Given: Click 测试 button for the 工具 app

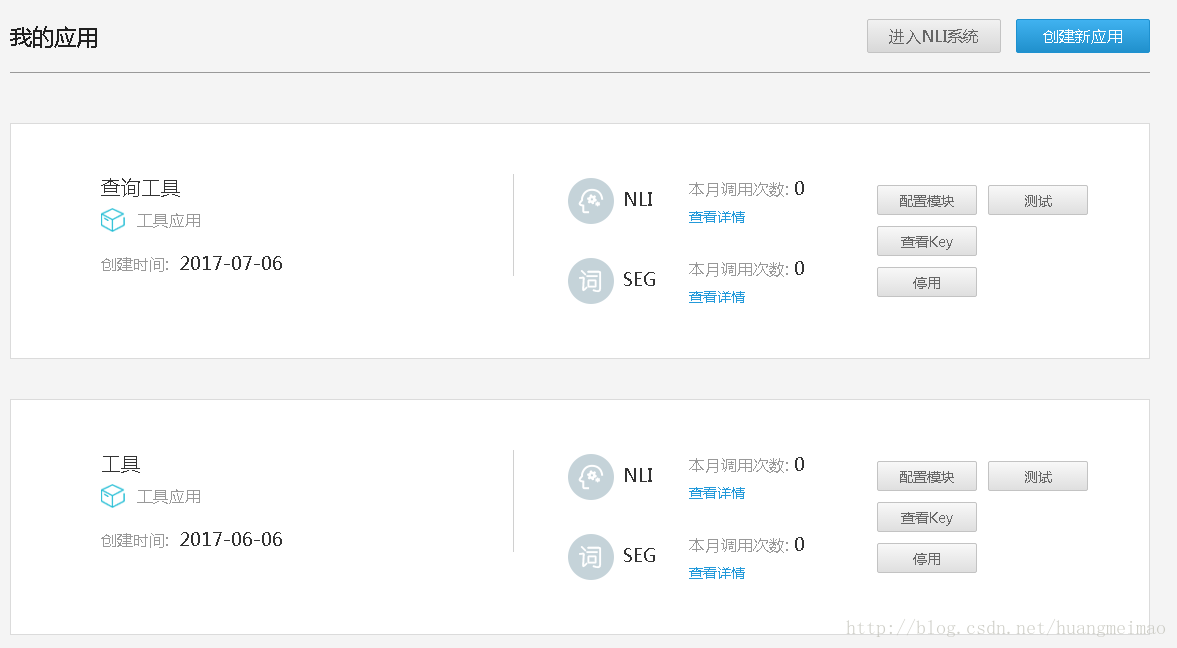Looking at the screenshot, I should (x=1038, y=477).
